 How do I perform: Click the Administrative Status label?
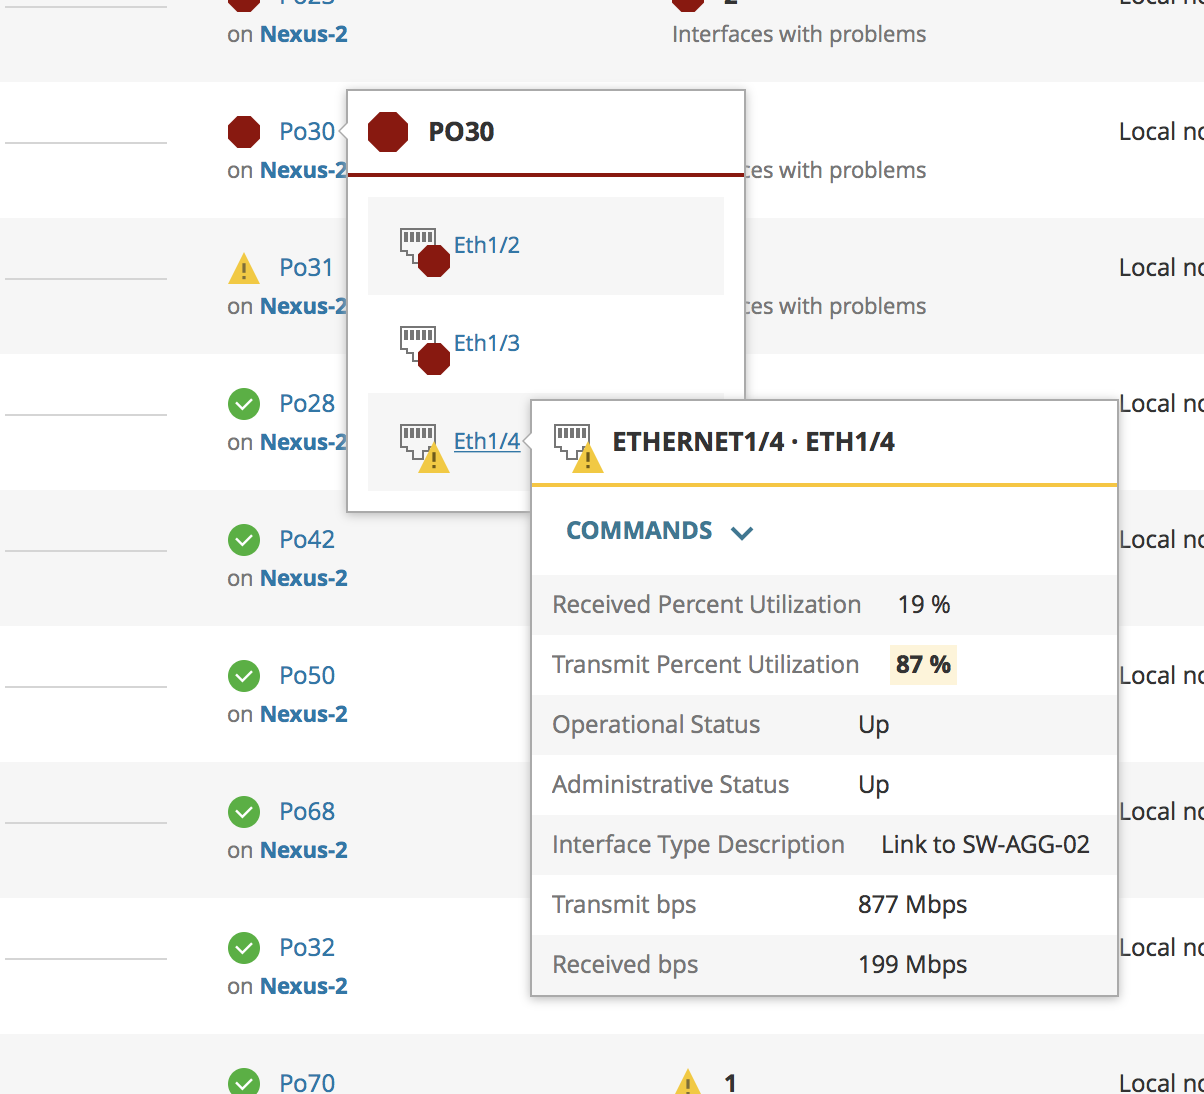point(671,785)
